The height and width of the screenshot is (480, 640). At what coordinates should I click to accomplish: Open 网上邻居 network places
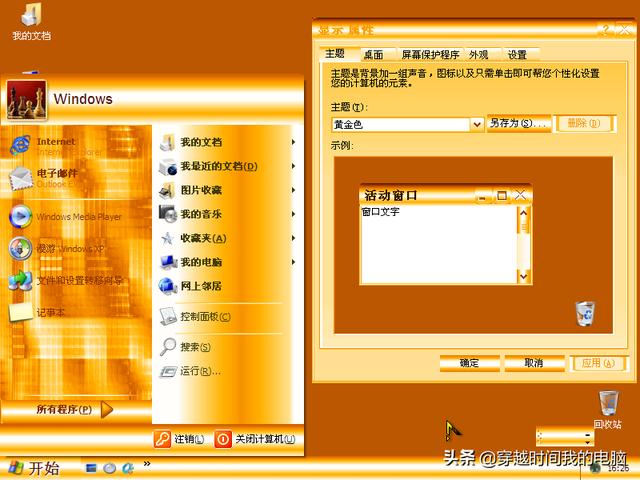(x=227, y=286)
